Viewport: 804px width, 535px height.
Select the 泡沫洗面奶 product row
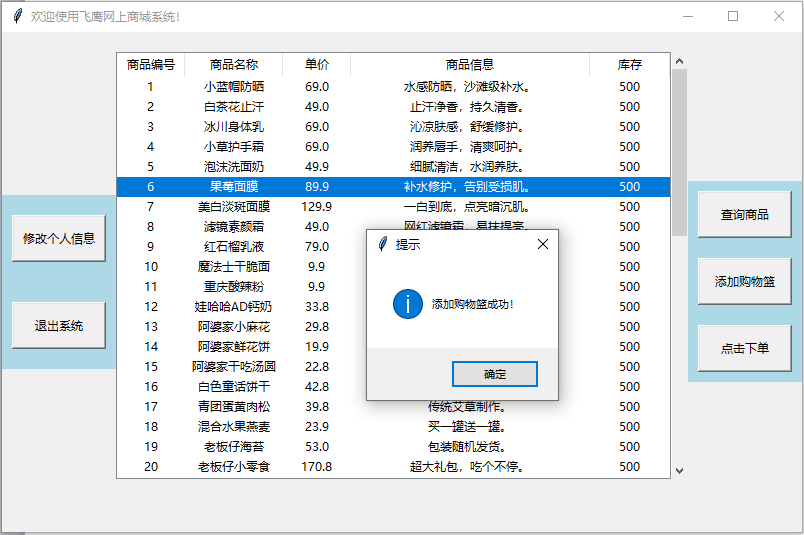pos(393,167)
